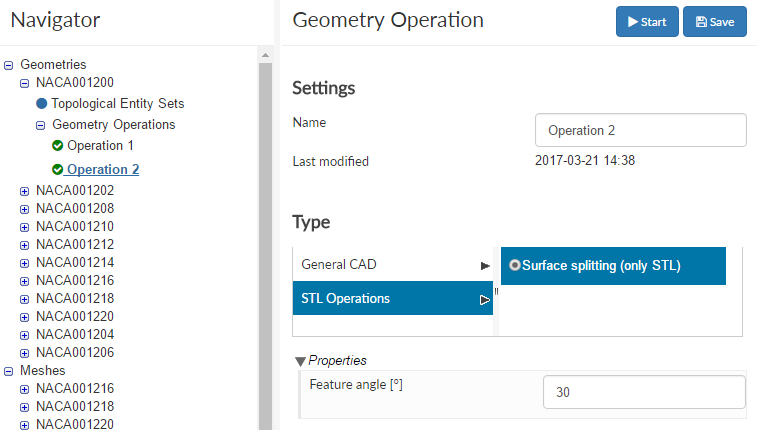757x430 pixels.
Task: Click the green check icon beside Operation 1
Action: pos(58,146)
